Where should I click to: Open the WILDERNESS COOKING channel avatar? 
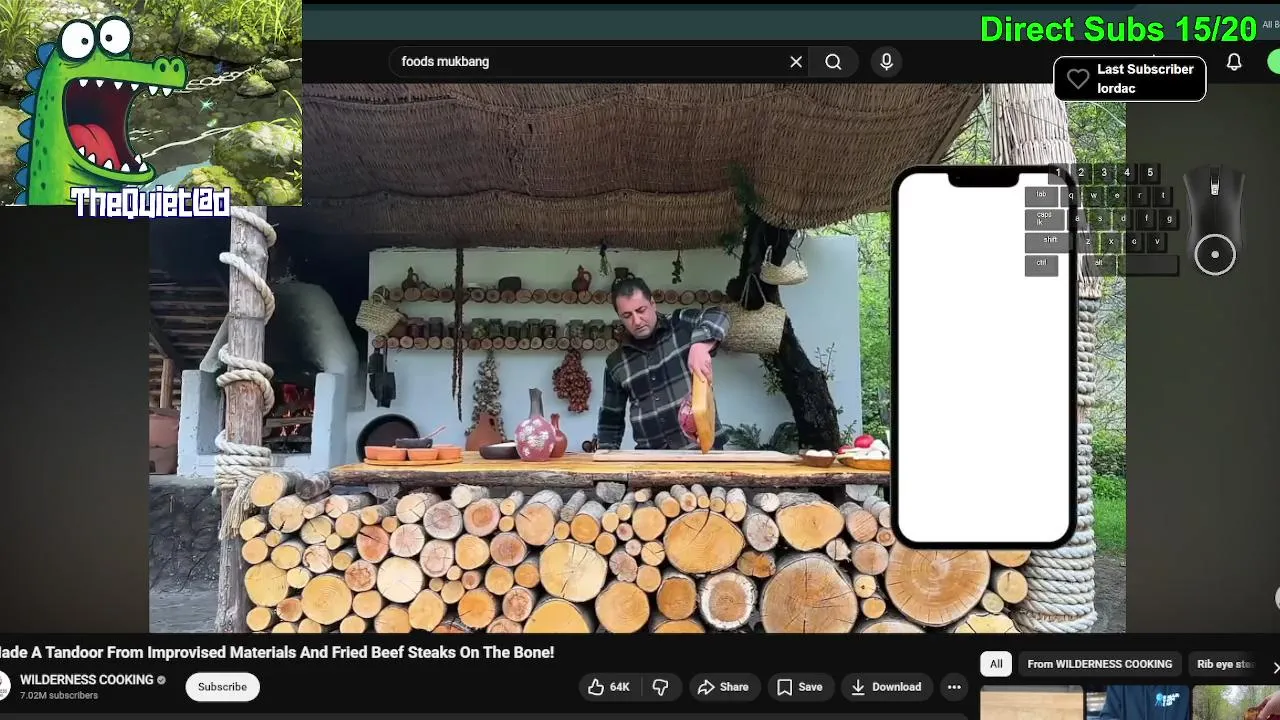[4, 687]
